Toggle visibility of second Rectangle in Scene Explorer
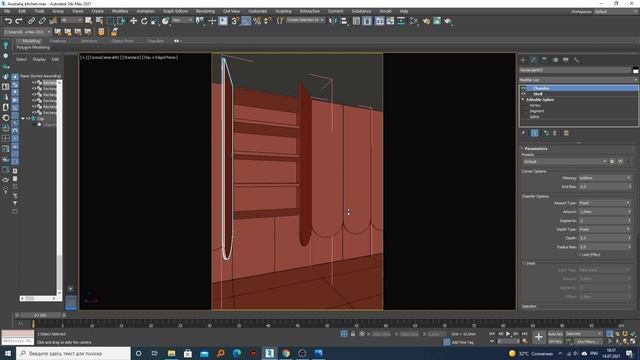The width and height of the screenshot is (640, 360). click(x=34, y=89)
